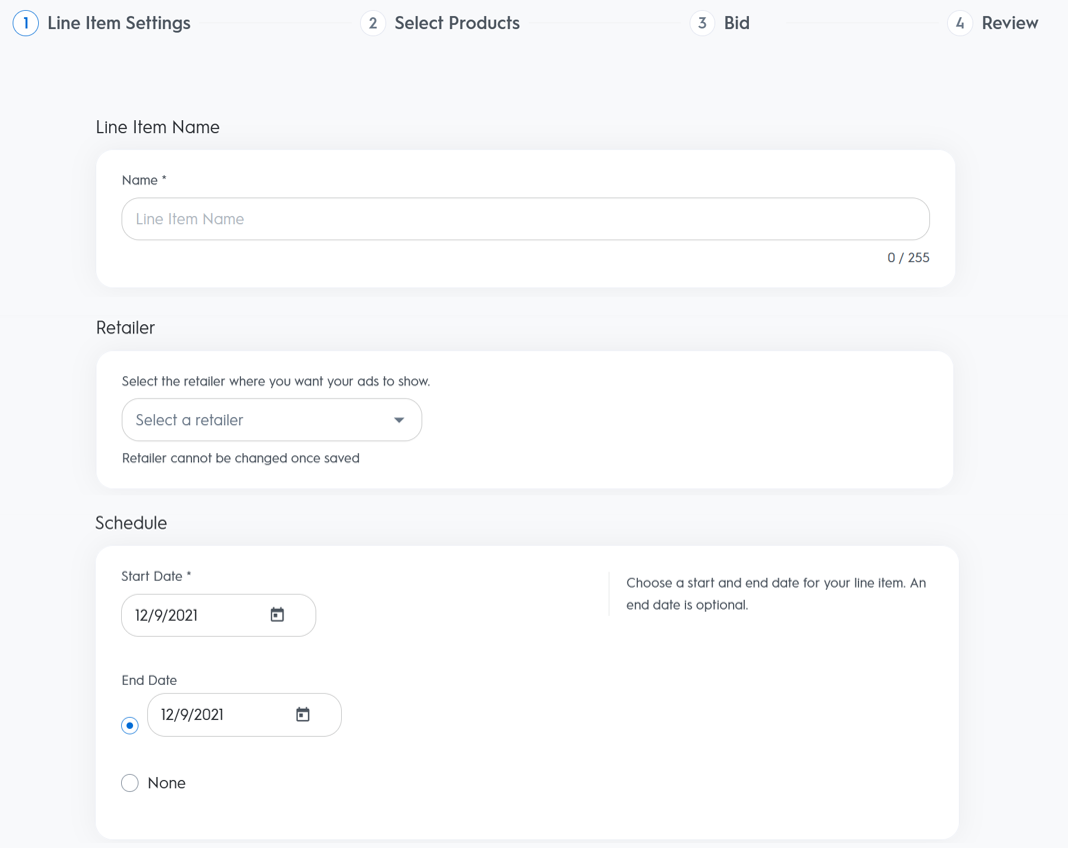Screen dimensions: 1068x848
Task: Click into the End Date text field
Action: (x=221, y=714)
